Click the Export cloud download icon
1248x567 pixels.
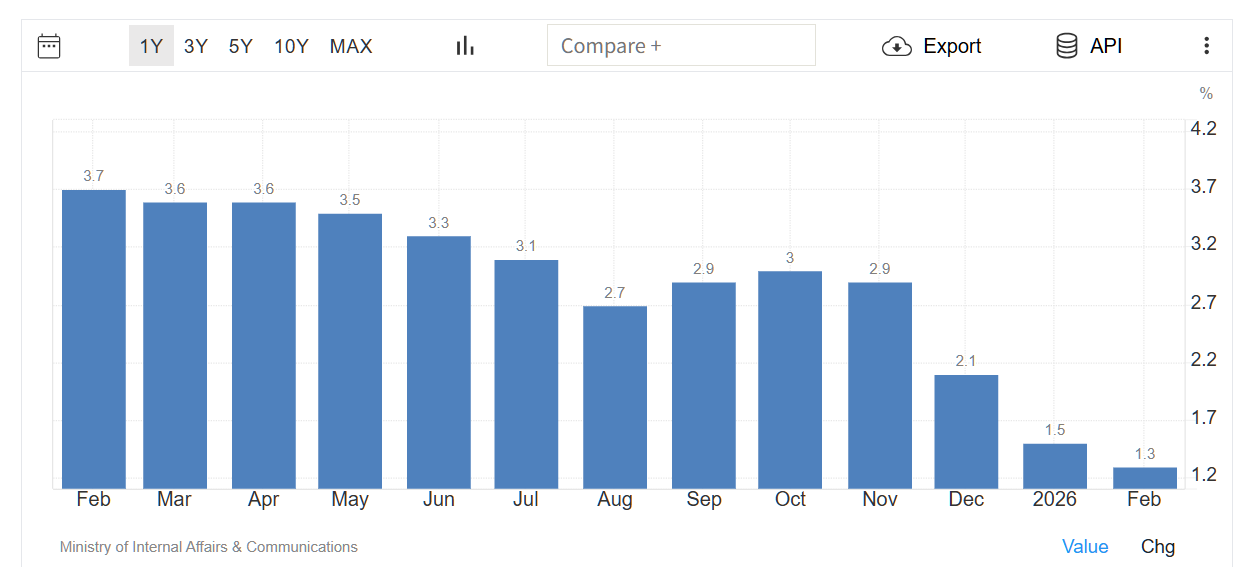point(896,46)
